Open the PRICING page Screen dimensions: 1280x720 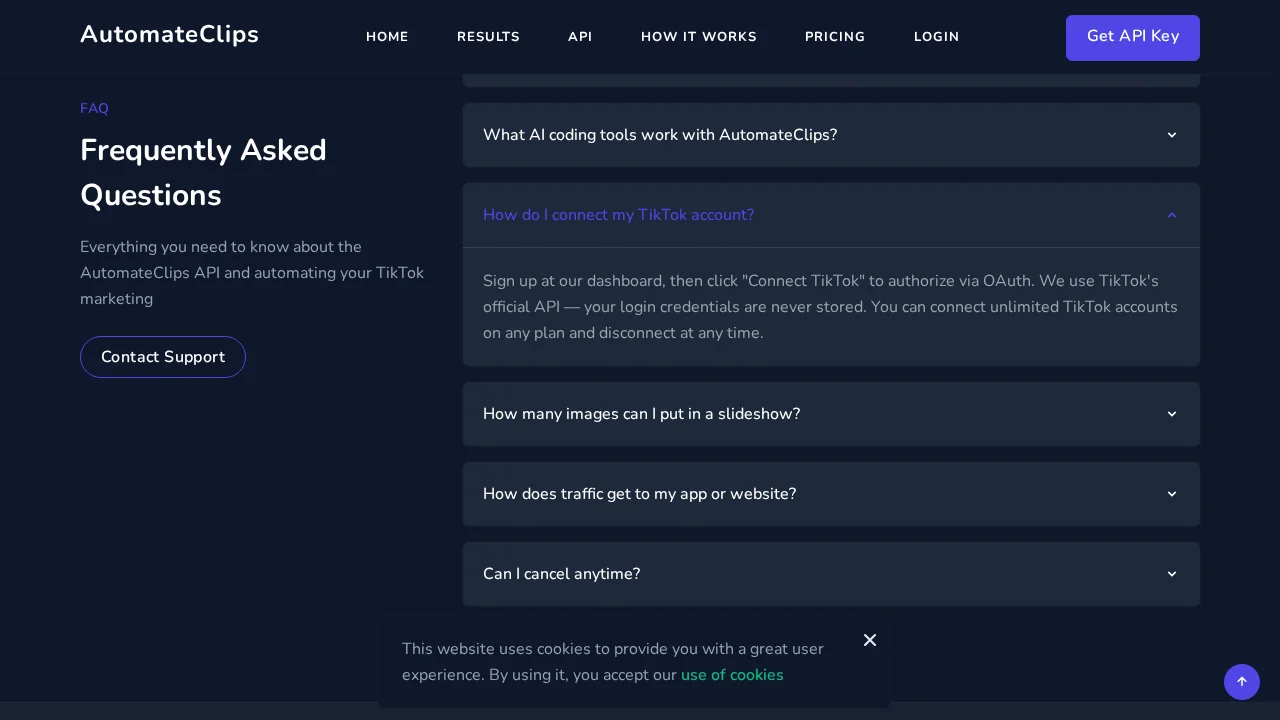pos(834,37)
